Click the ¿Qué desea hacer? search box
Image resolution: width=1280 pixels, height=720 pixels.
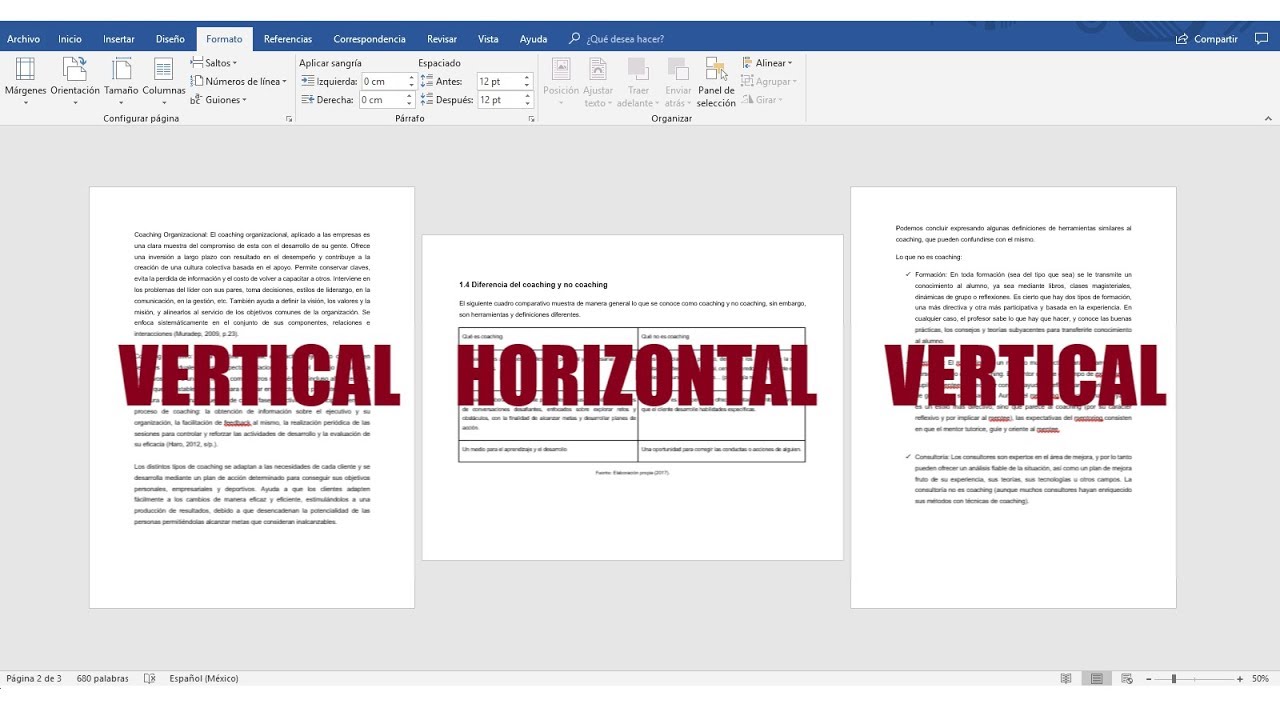tap(616, 39)
